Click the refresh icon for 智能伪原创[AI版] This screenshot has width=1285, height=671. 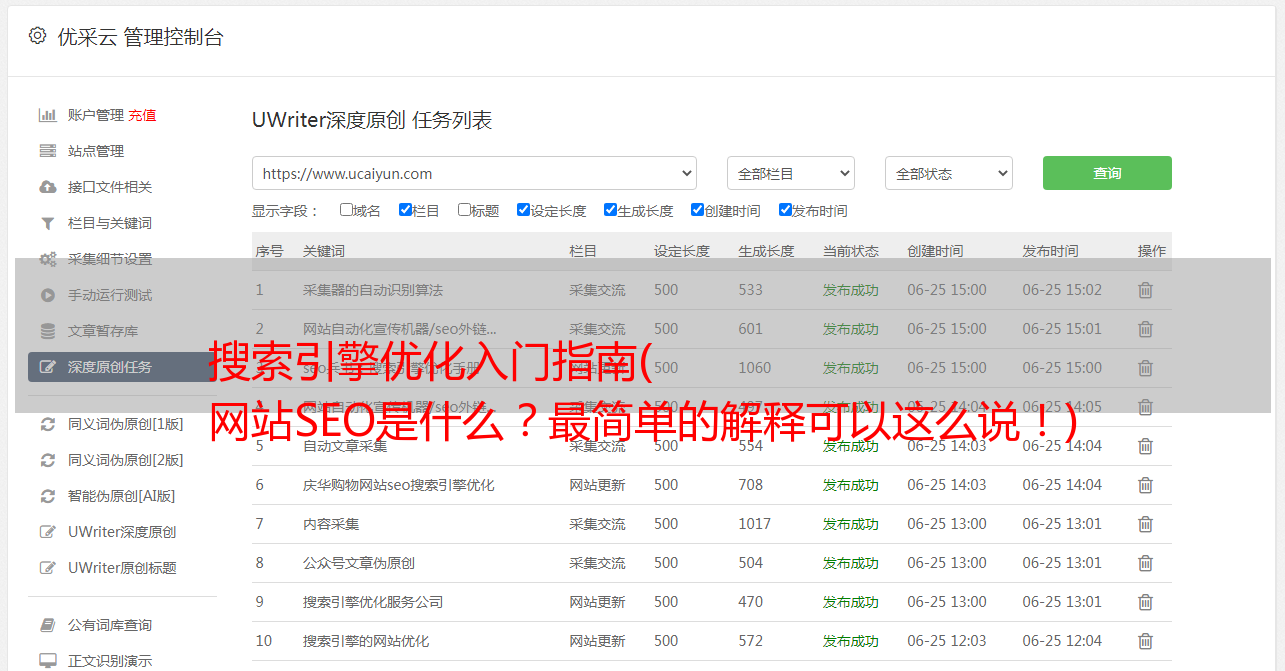tap(47, 496)
